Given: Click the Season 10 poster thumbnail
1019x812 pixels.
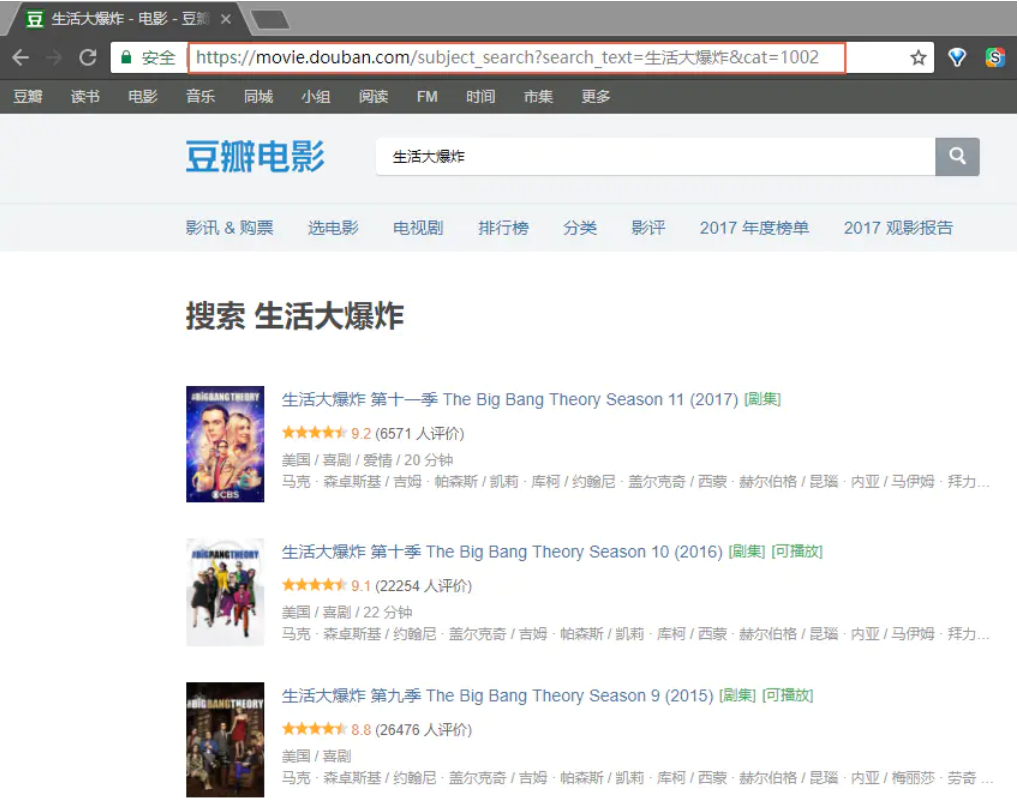Looking at the screenshot, I should (225, 592).
